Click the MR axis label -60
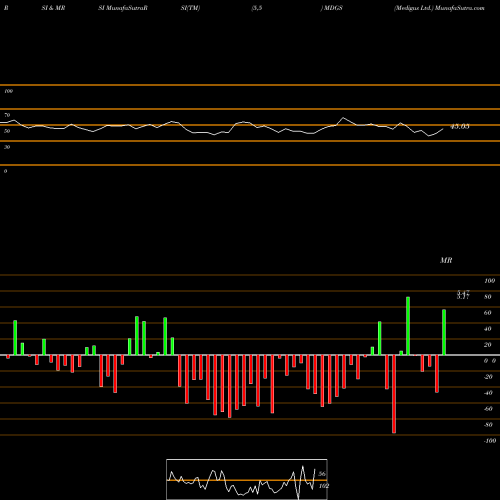500x500 pixels. tap(488, 409)
